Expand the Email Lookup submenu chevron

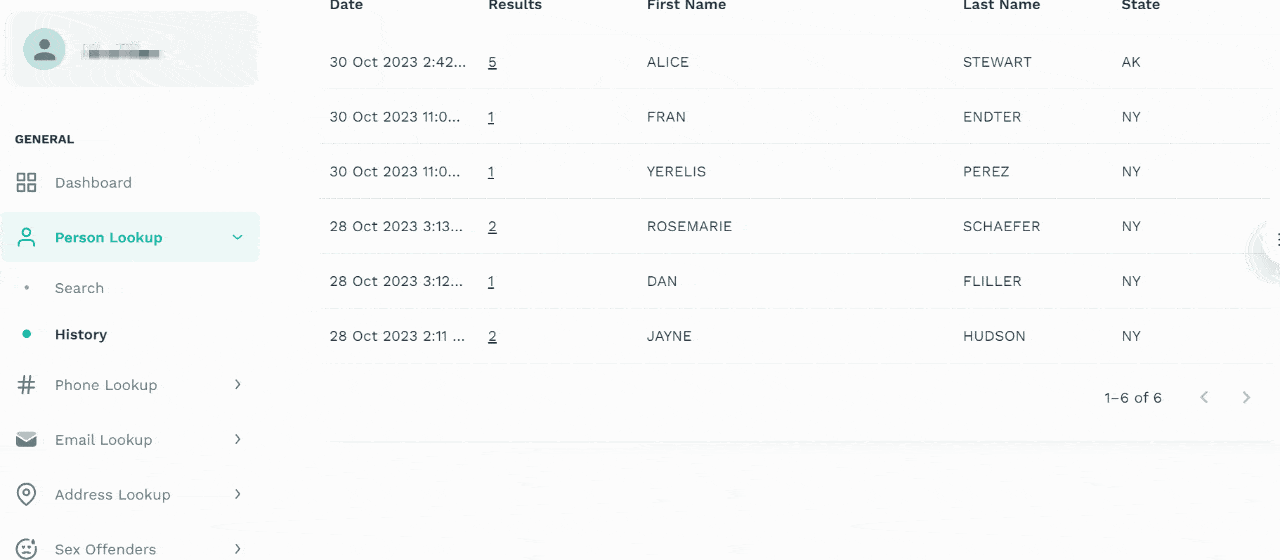(237, 440)
